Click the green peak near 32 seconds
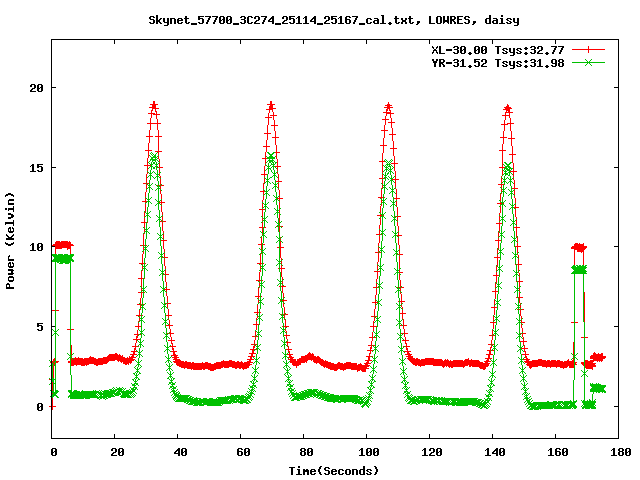The height and width of the screenshot is (480, 640). click(154, 156)
